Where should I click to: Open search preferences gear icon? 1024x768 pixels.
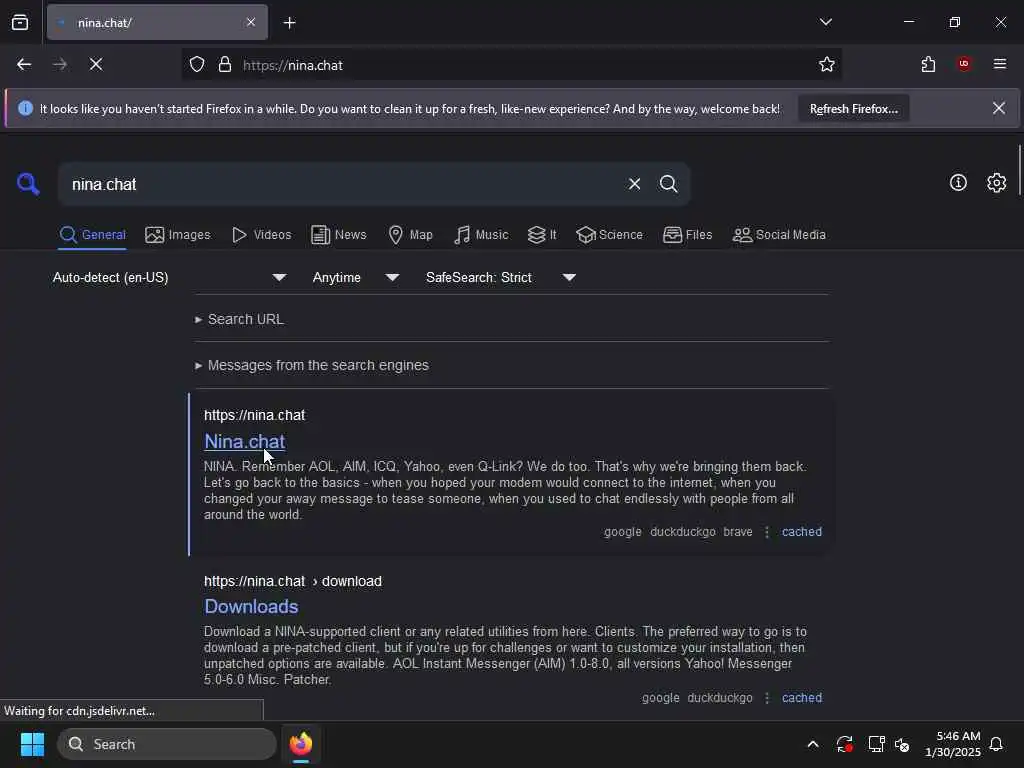click(997, 183)
